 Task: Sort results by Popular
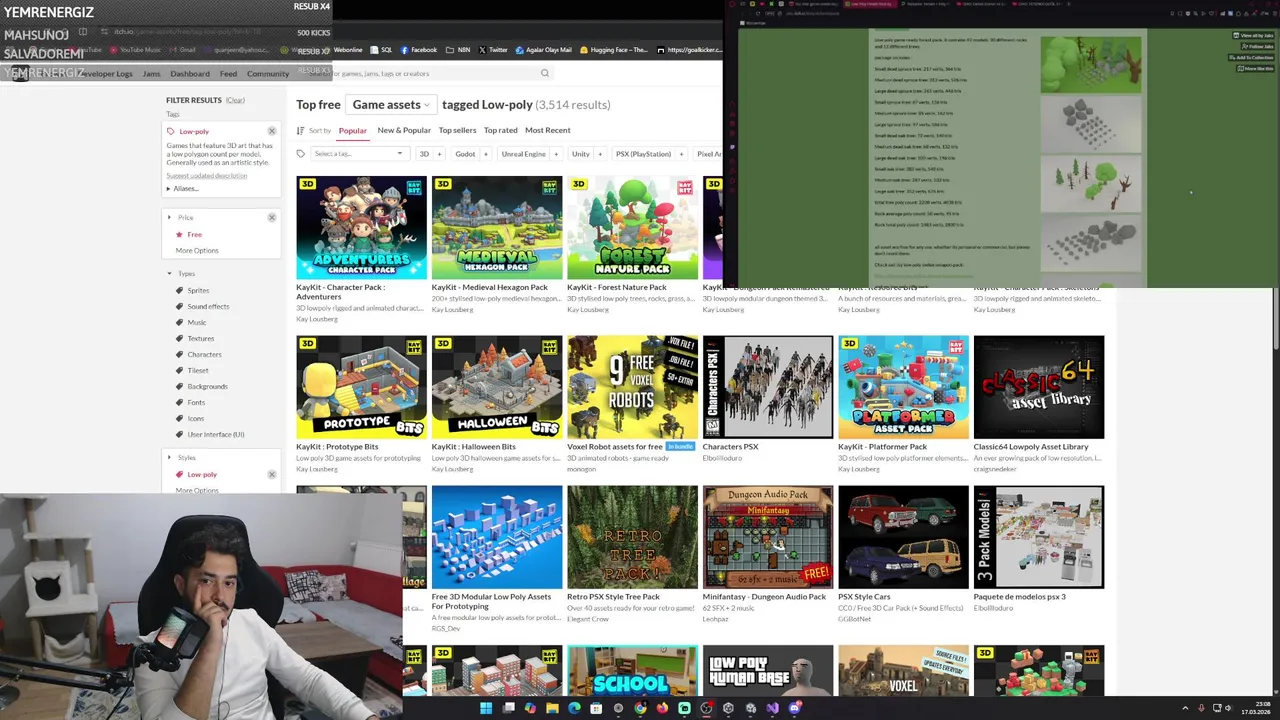352,130
